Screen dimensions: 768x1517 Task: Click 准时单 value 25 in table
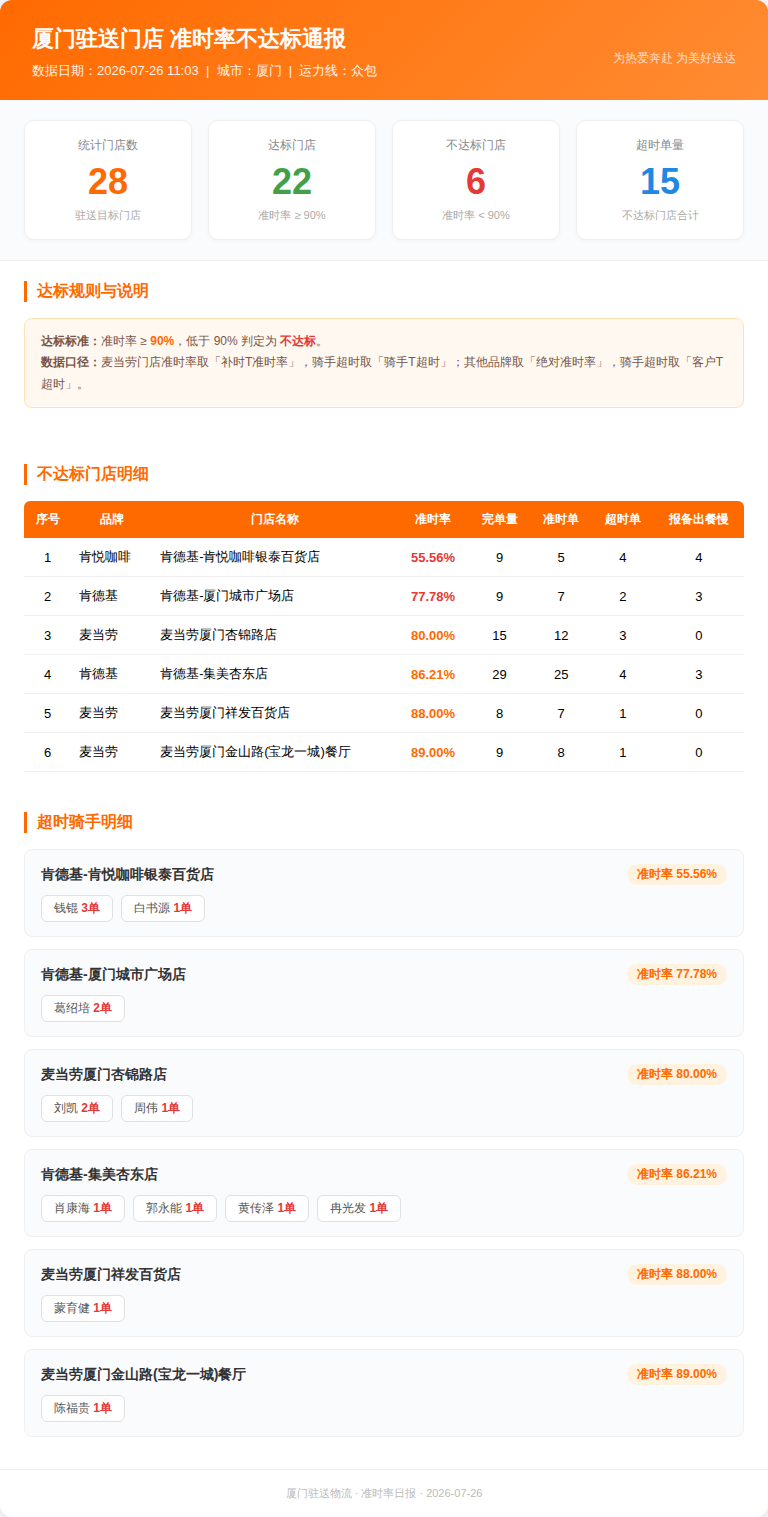click(561, 674)
